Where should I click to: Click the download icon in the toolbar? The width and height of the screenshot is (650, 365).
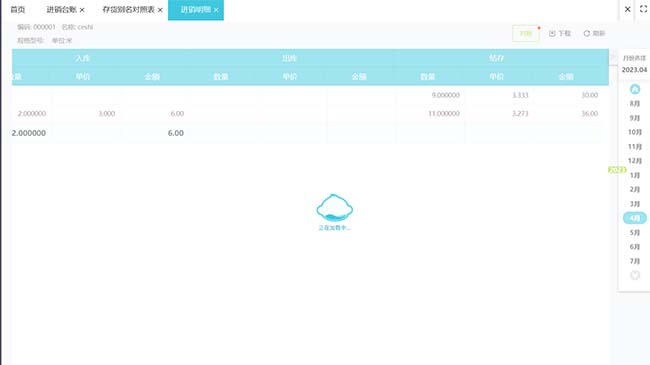[552, 34]
